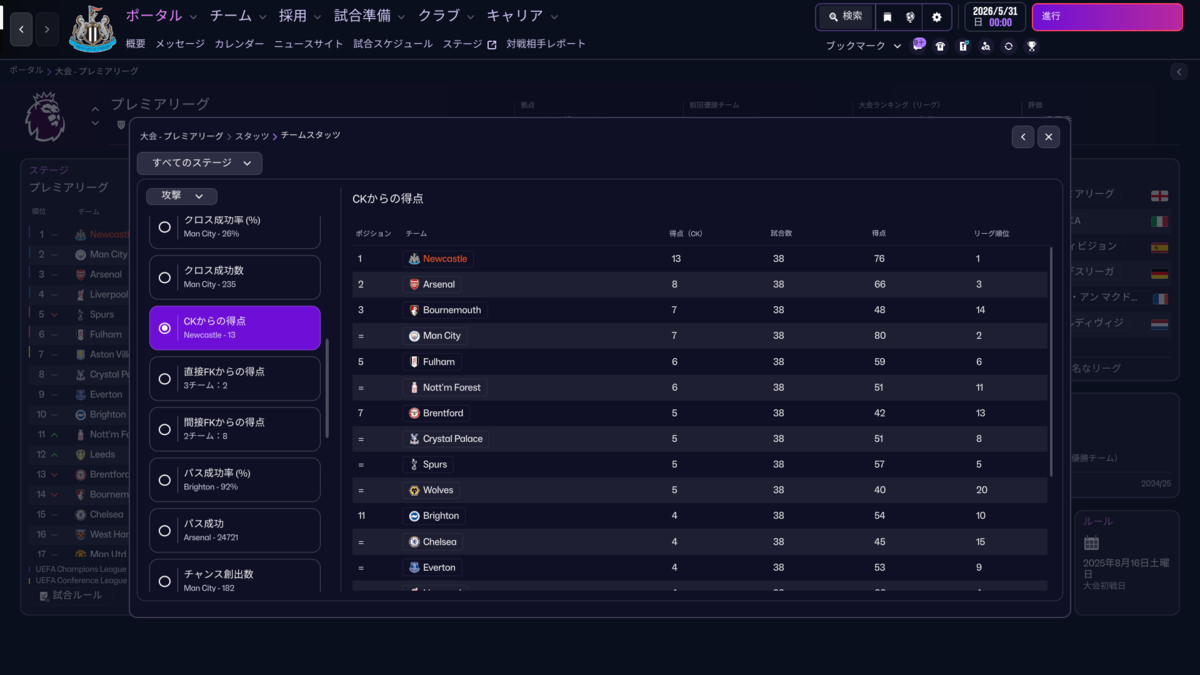Open 試合スケジュール sub-tab
The width and height of the screenshot is (1200, 675).
coord(392,44)
